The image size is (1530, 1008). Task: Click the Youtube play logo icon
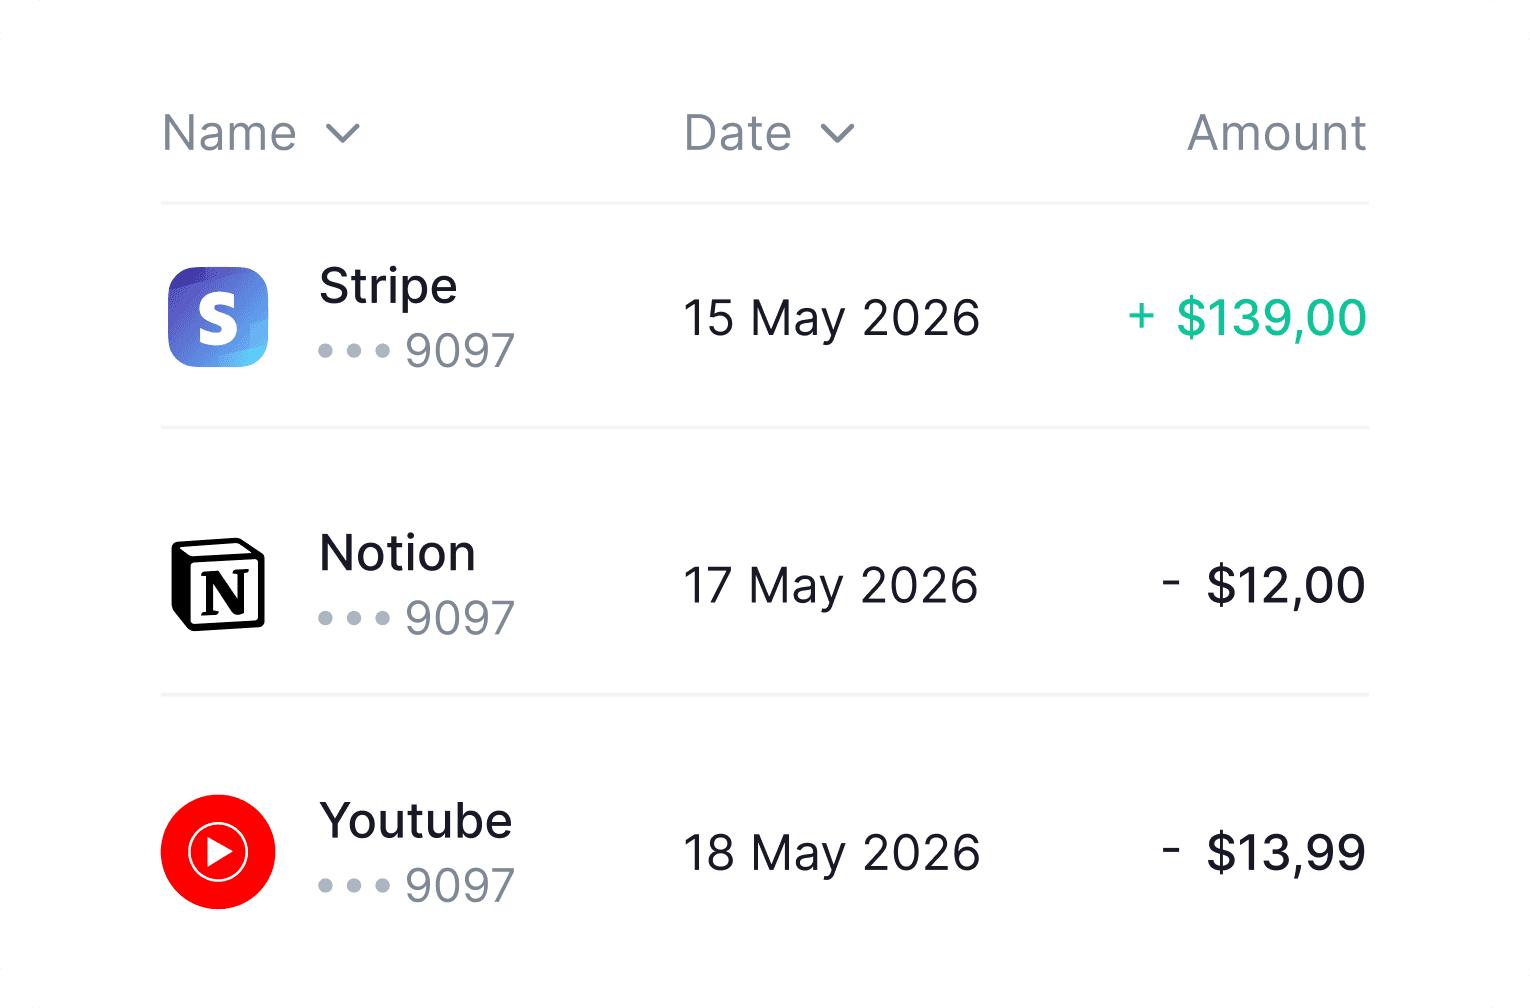218,852
